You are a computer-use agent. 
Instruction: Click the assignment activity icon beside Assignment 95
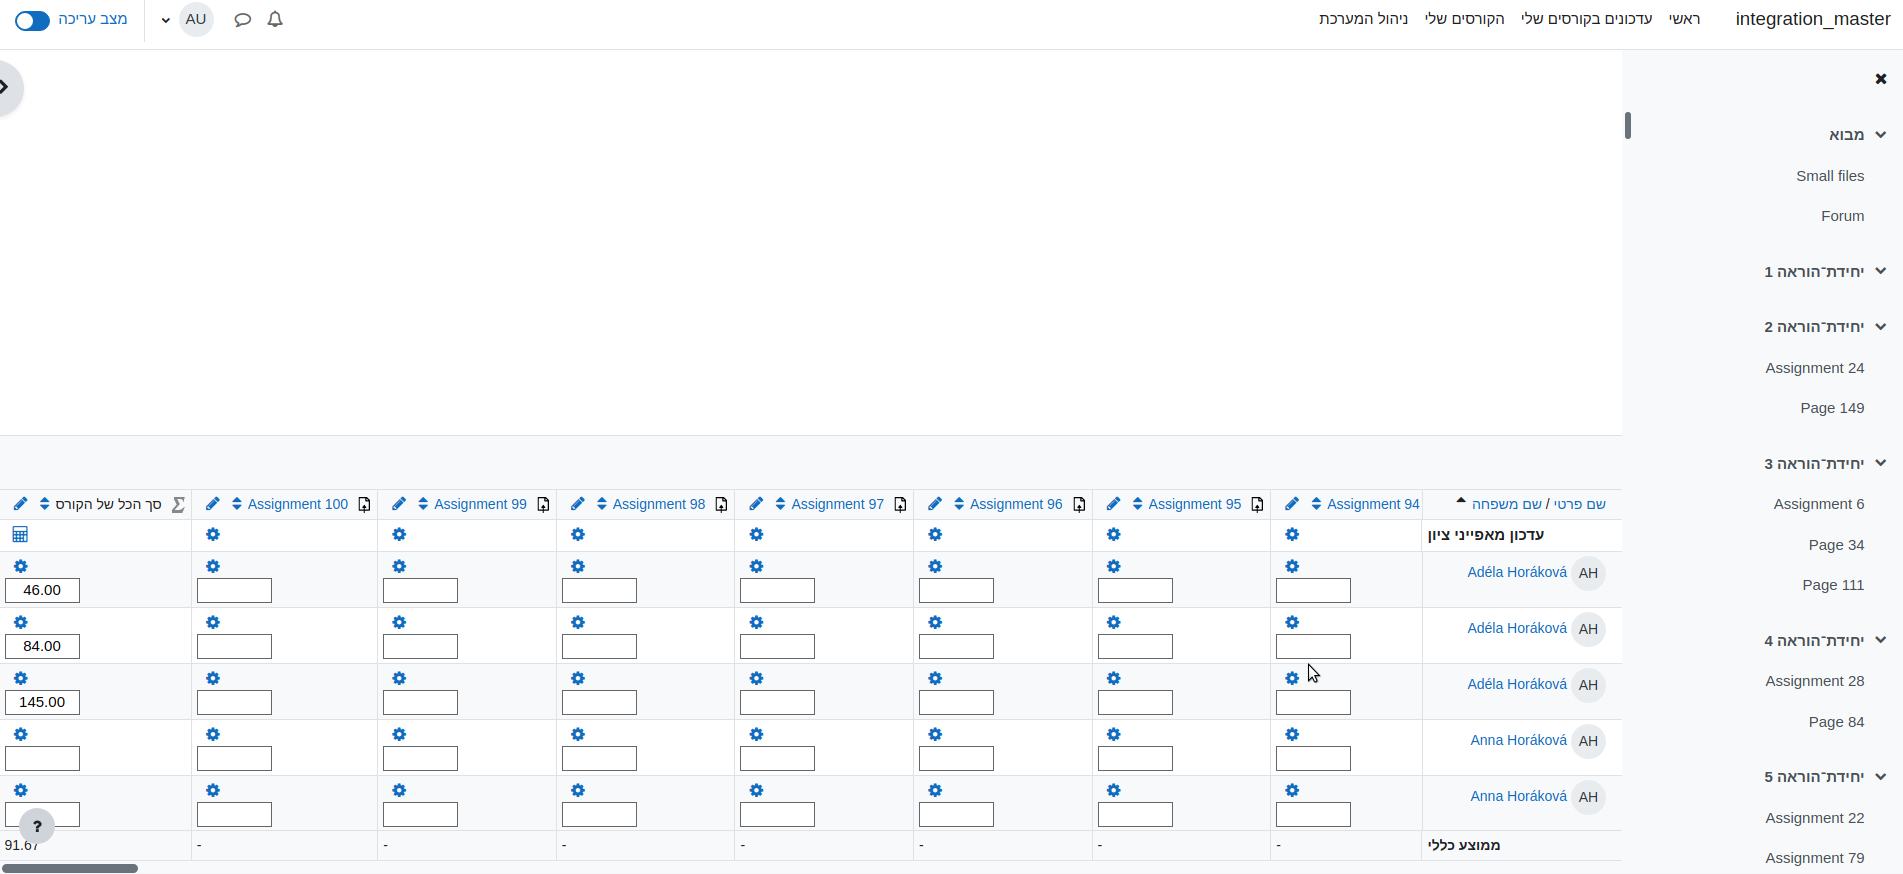click(1257, 505)
